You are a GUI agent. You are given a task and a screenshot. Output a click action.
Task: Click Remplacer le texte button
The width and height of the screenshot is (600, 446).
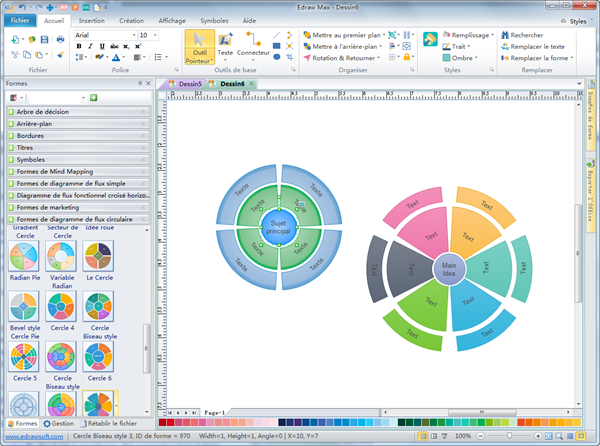(536, 46)
